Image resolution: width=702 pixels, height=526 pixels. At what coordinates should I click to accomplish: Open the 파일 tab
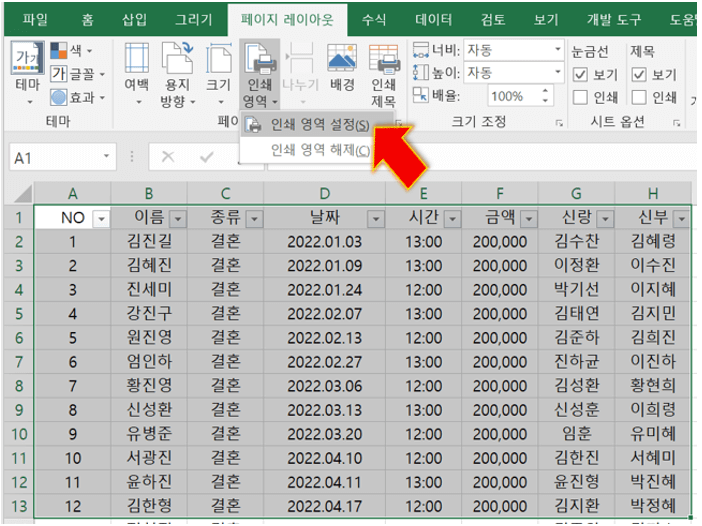[x=35, y=20]
